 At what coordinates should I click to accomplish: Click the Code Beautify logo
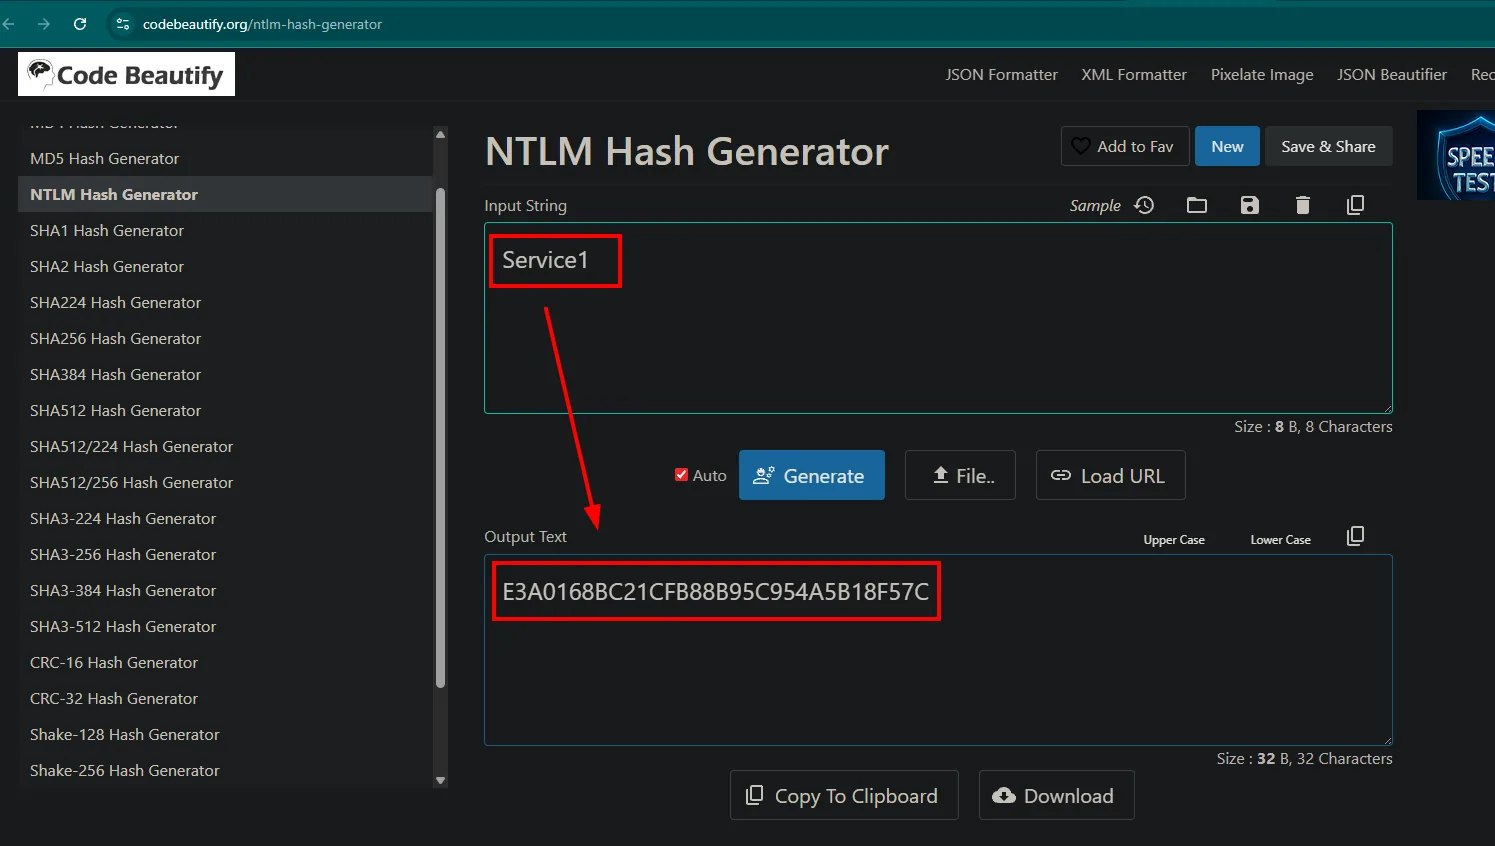[126, 74]
